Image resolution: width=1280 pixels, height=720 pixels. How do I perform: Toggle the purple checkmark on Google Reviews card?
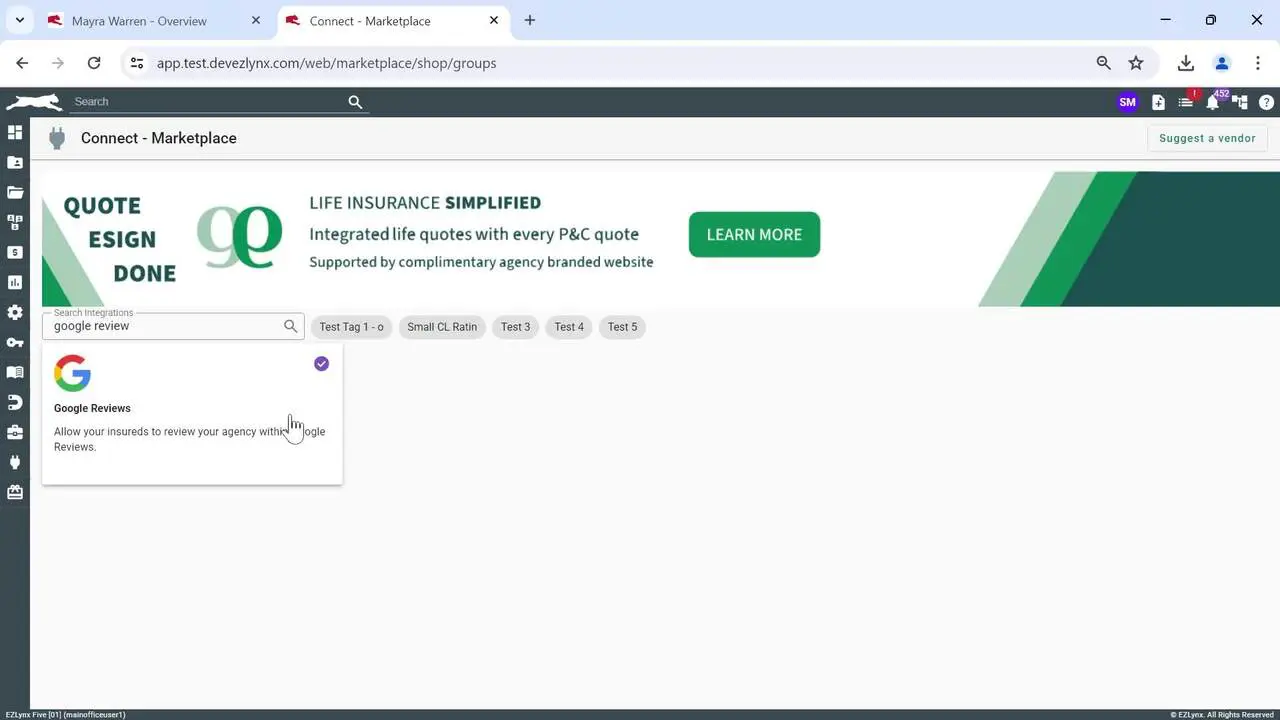point(321,364)
